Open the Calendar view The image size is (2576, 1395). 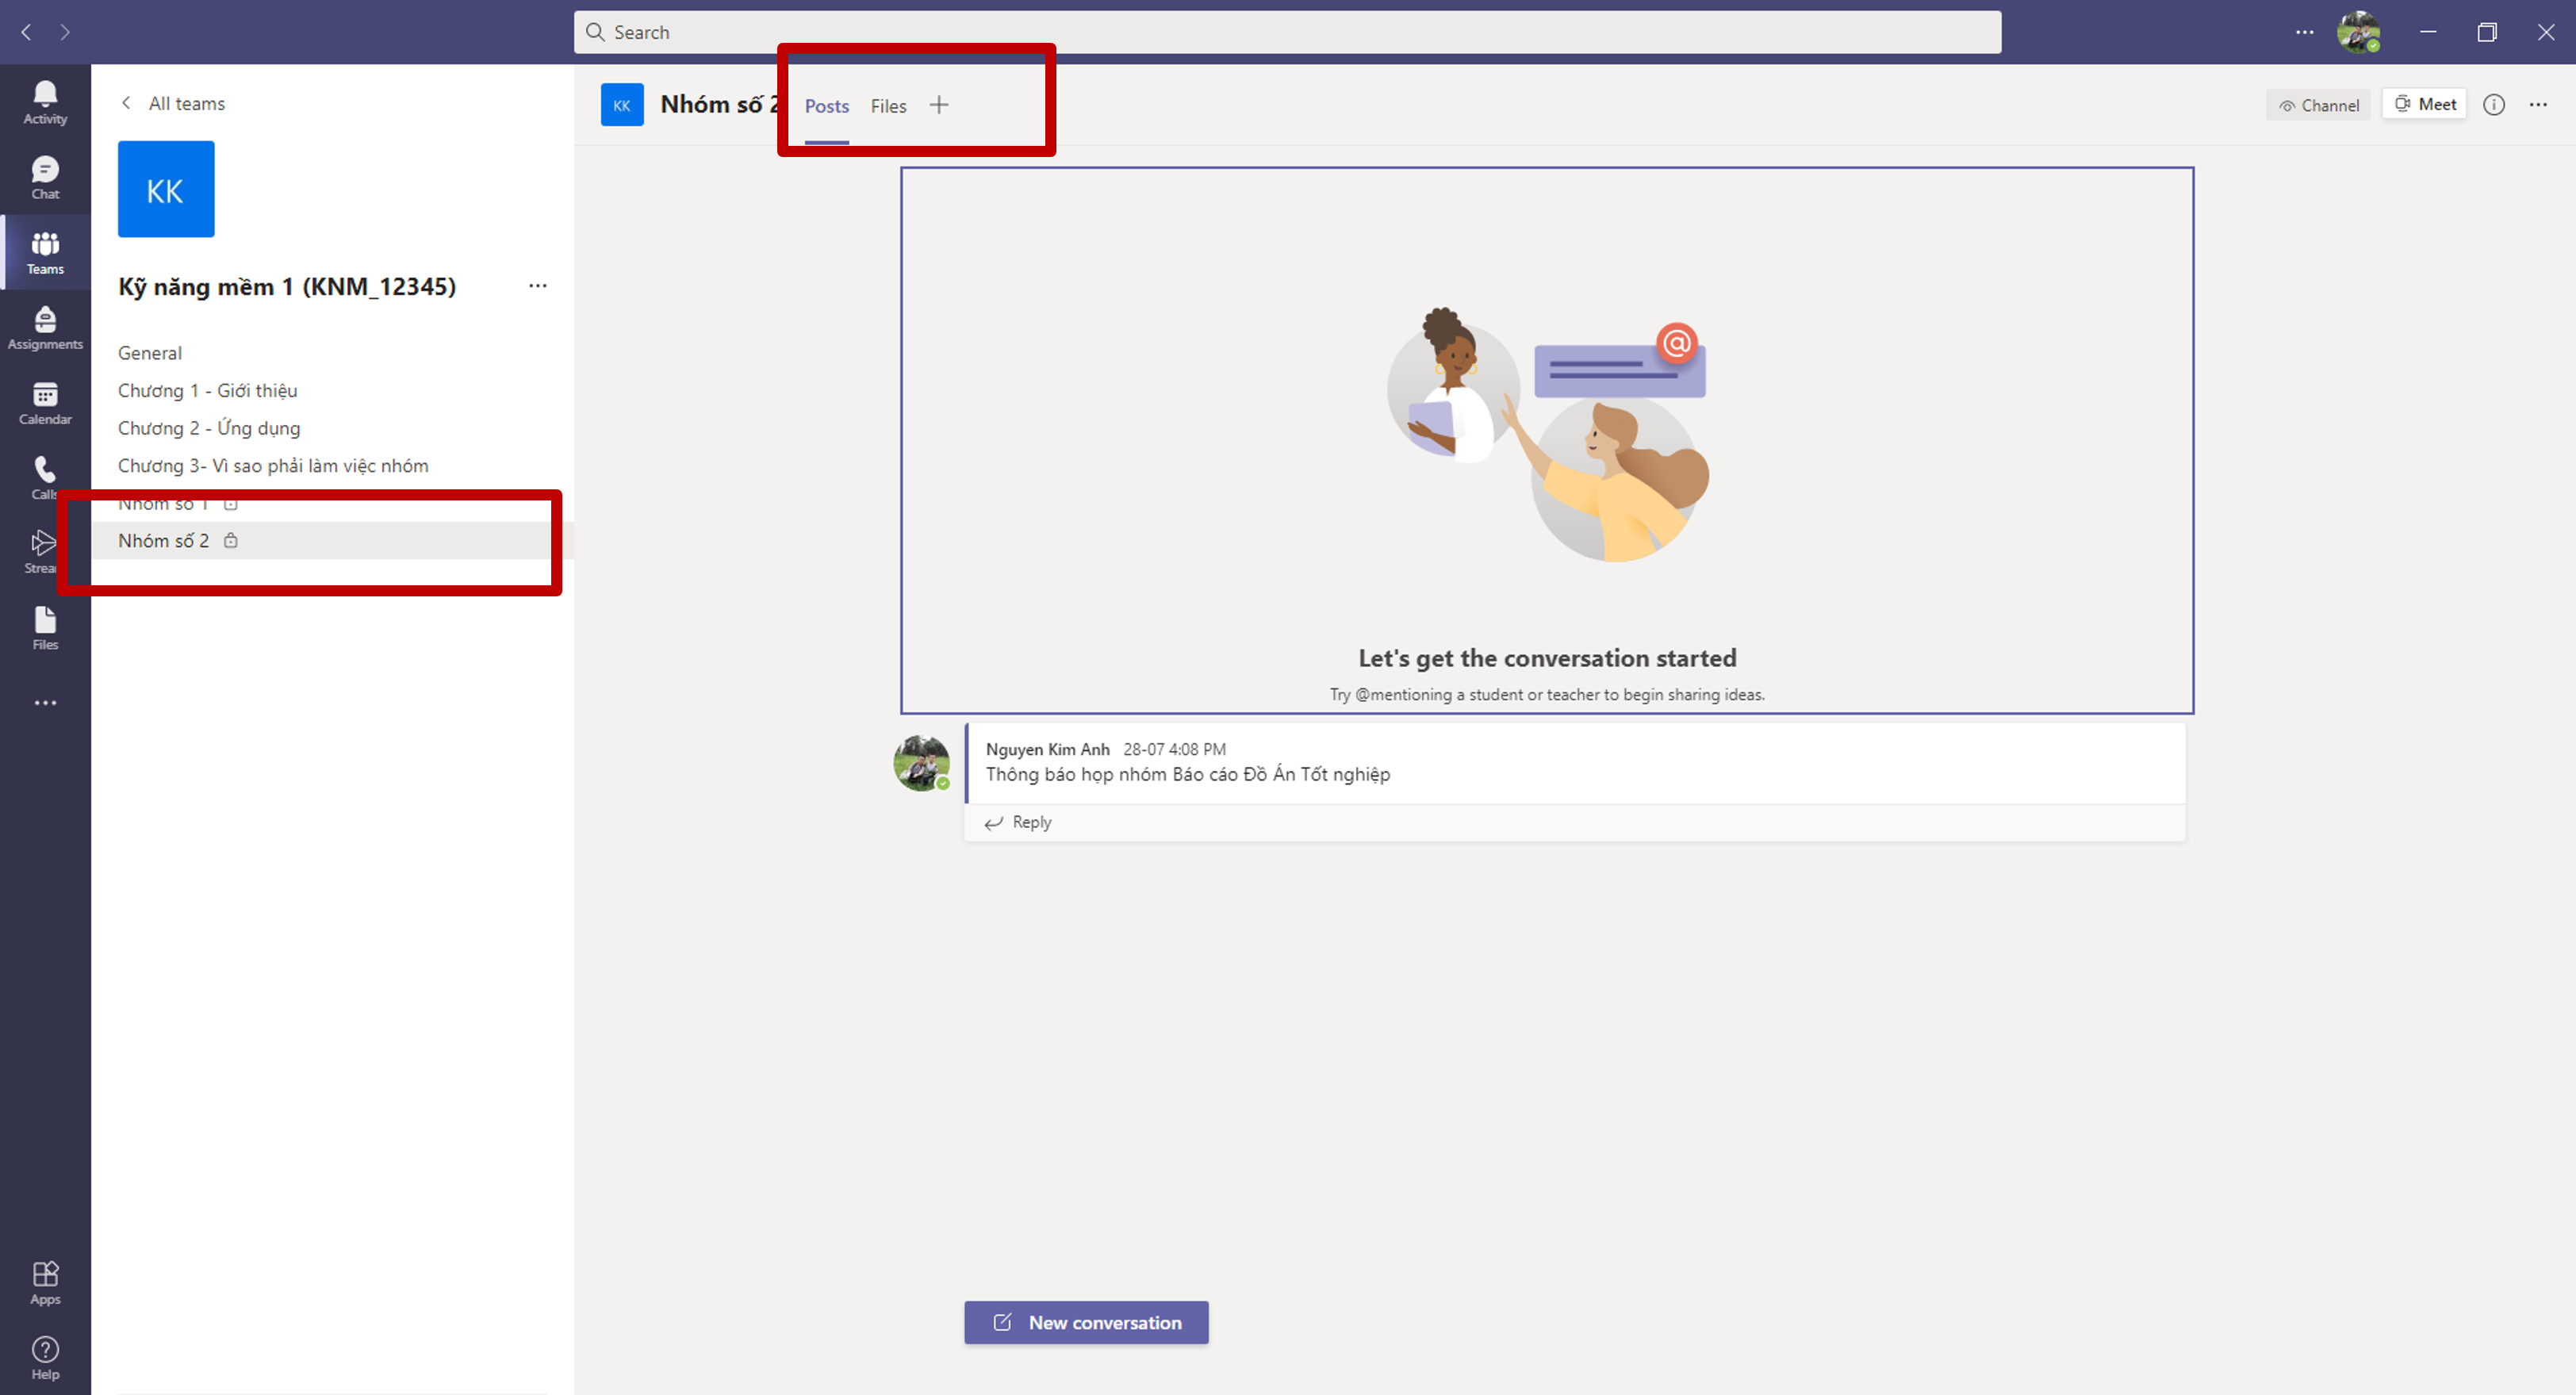pos(45,403)
